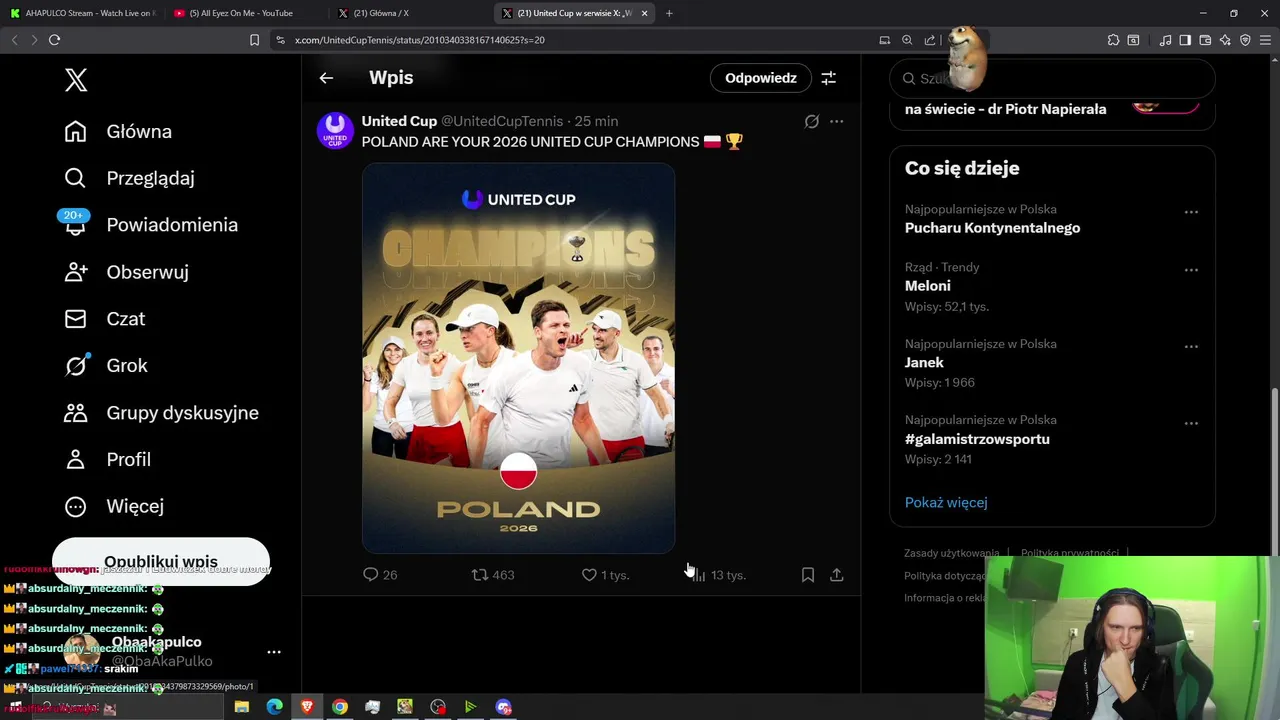Open United Cup profile avatar
1280x720 pixels.
pyautogui.click(x=335, y=131)
